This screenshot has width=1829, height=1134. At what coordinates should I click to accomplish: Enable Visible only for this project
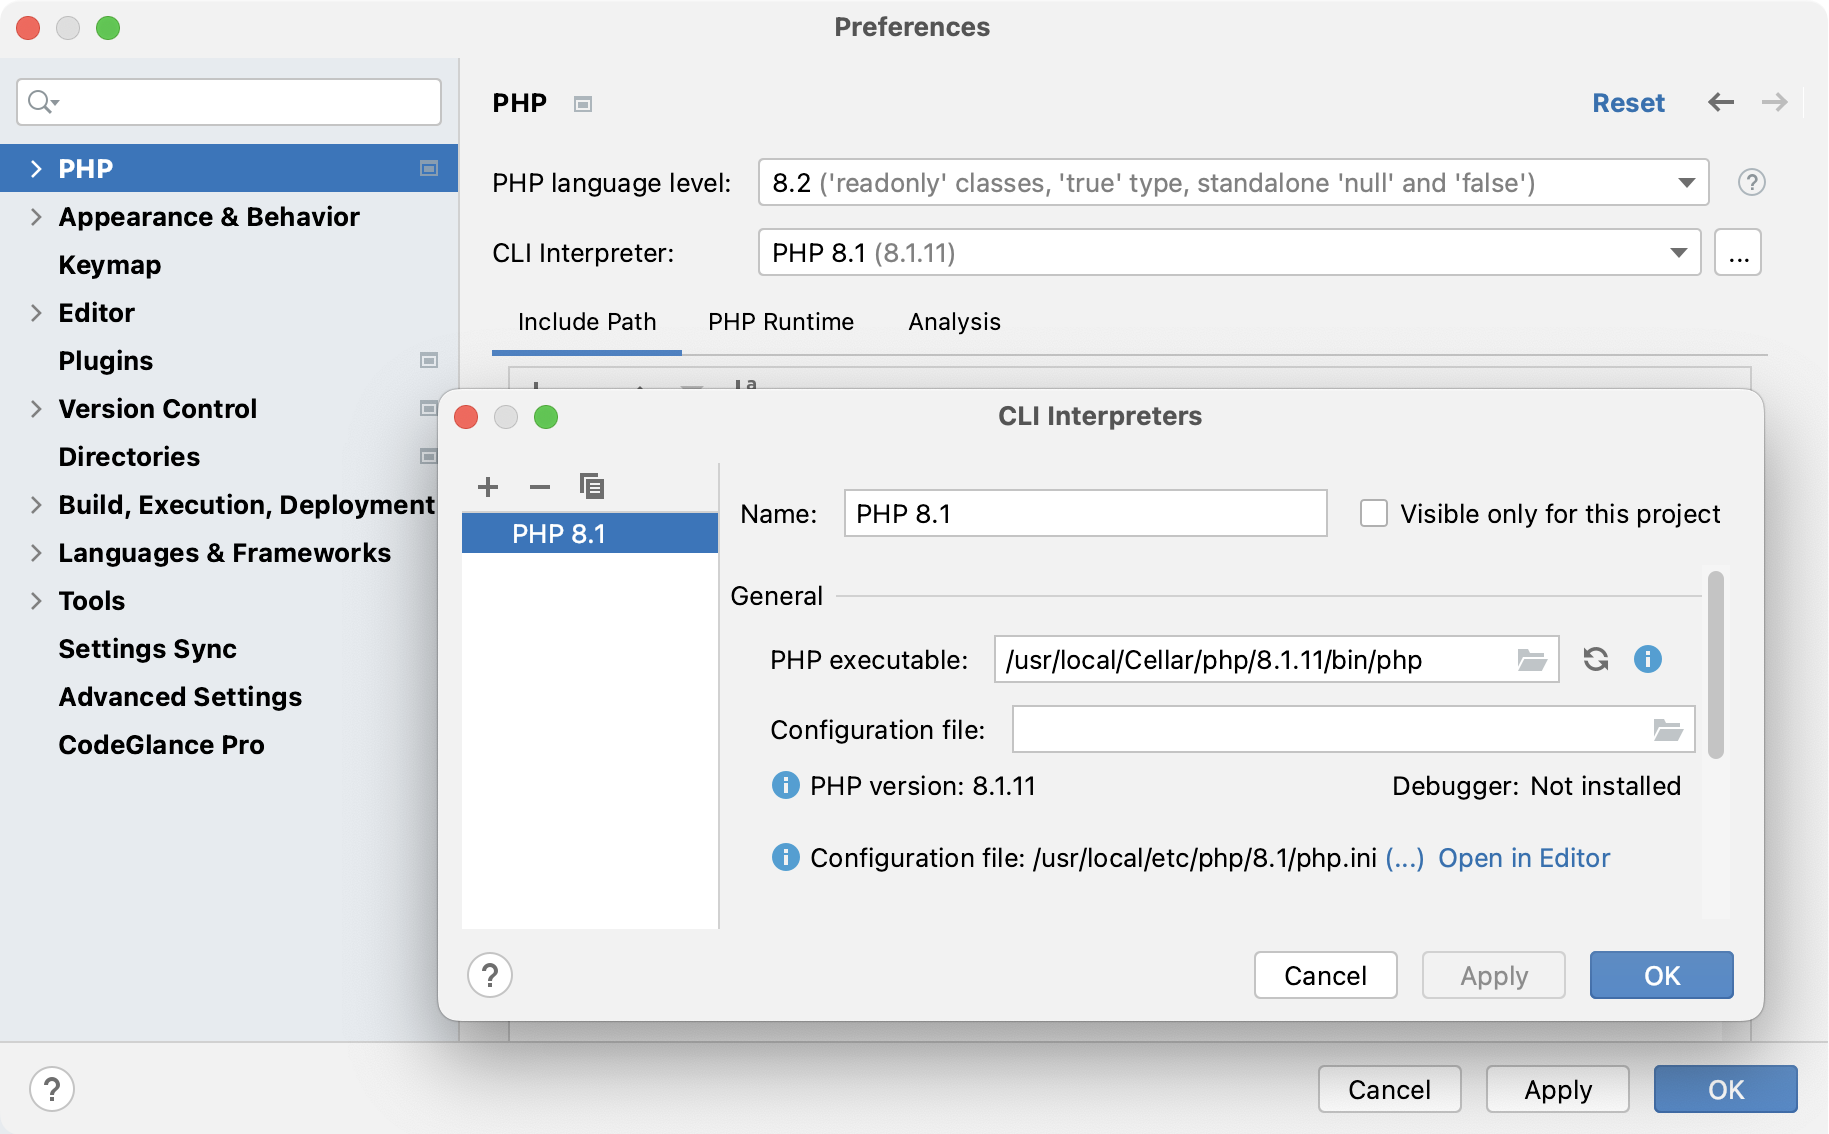[1374, 513]
